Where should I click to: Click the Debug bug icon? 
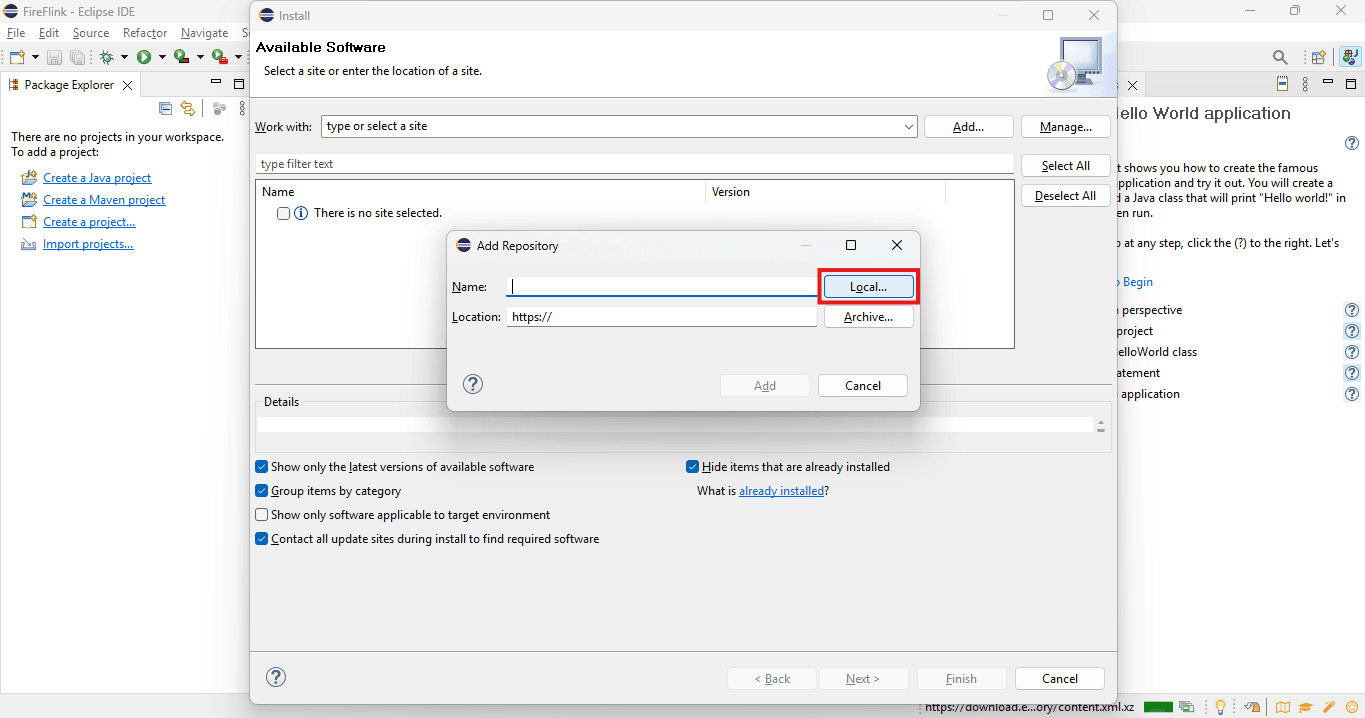106,57
